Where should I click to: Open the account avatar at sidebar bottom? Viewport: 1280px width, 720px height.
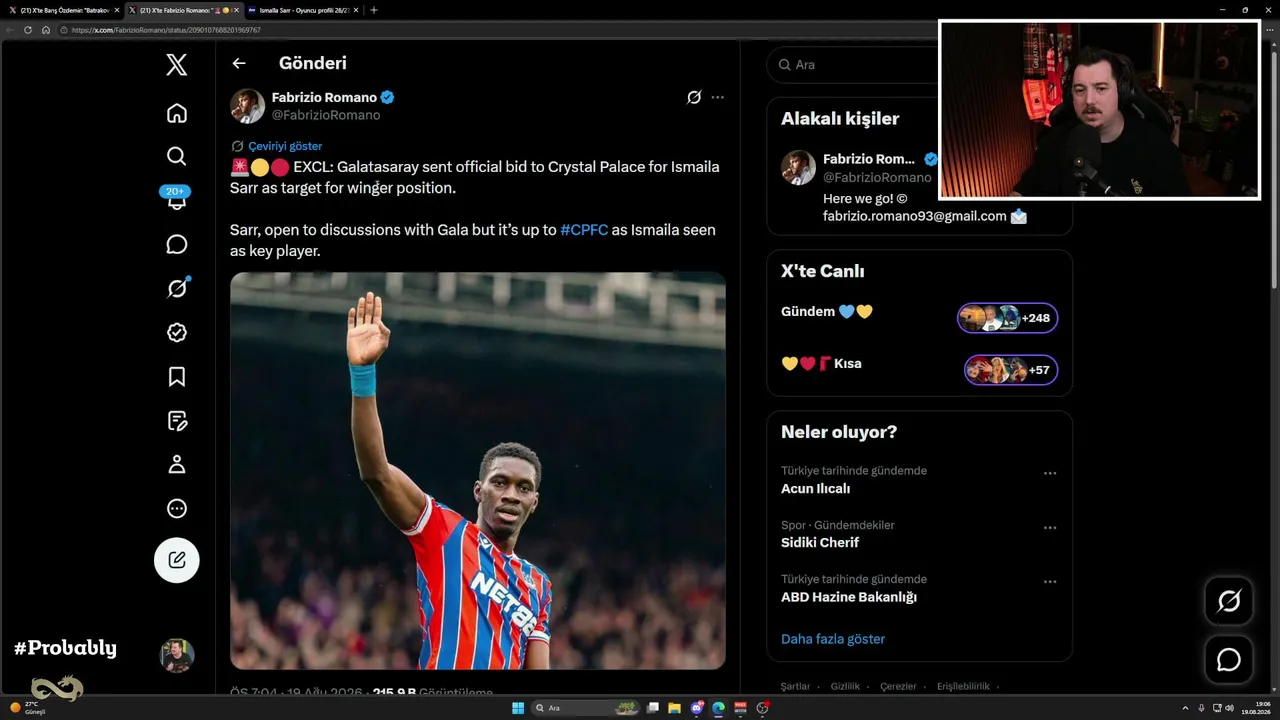pyautogui.click(x=177, y=655)
